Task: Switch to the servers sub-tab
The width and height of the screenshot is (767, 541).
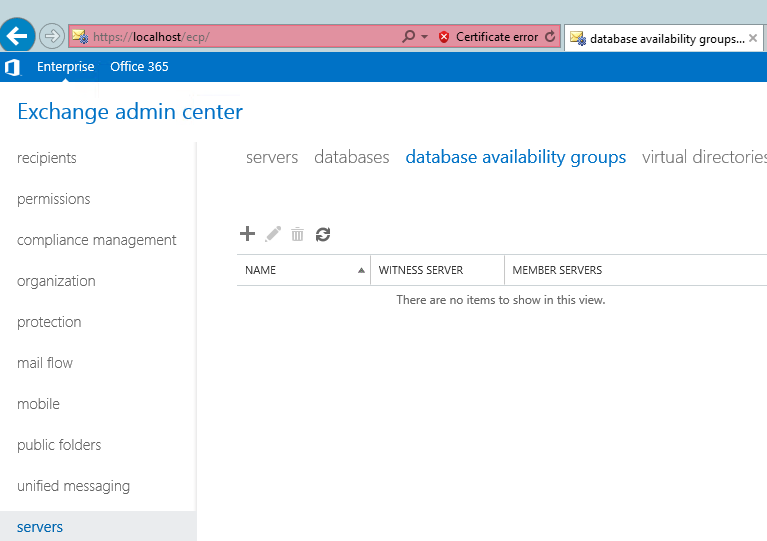Action: coord(272,157)
